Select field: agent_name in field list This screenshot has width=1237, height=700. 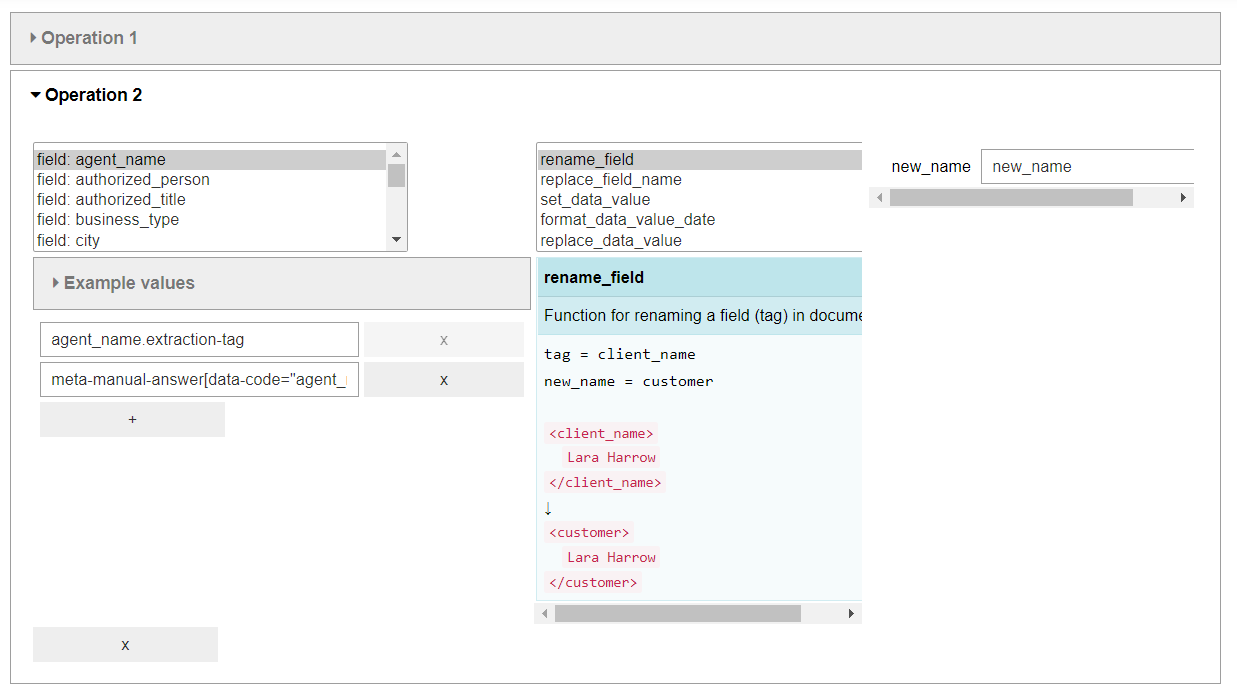point(210,159)
